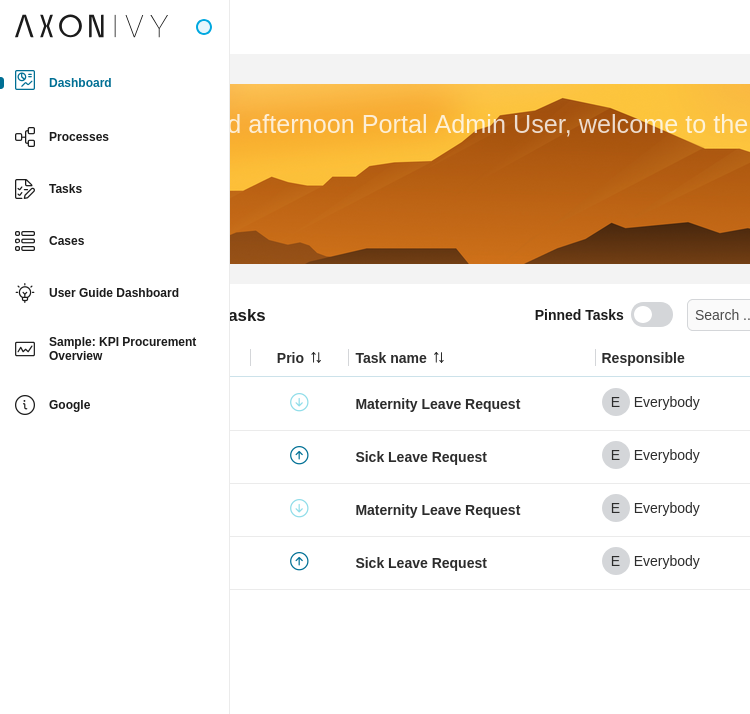Image resolution: width=750 pixels, height=714 pixels.
Task: Click the Google info icon
Action: coord(25,405)
